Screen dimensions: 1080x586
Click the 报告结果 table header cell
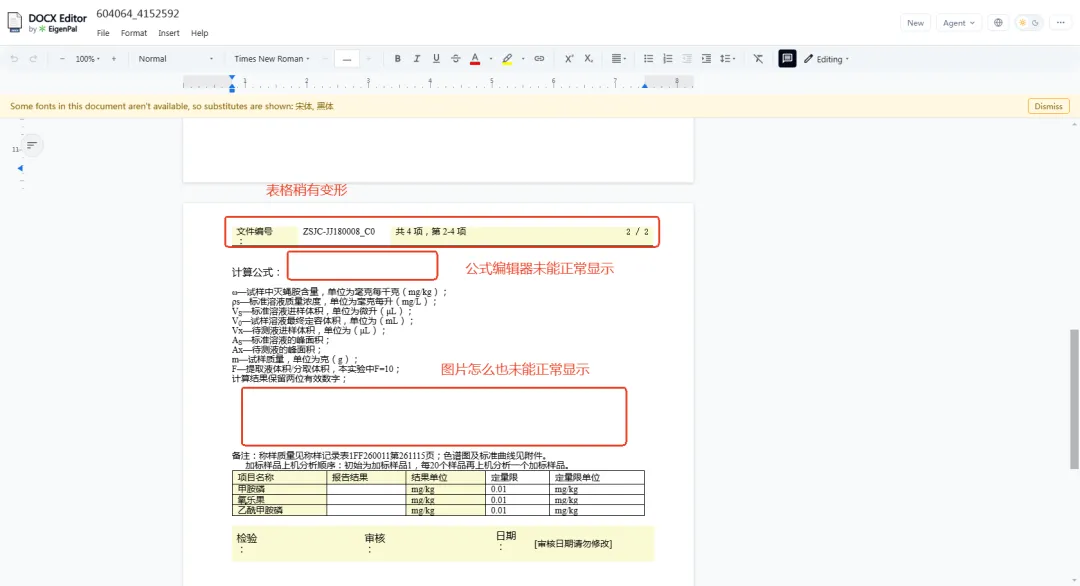[366, 477]
